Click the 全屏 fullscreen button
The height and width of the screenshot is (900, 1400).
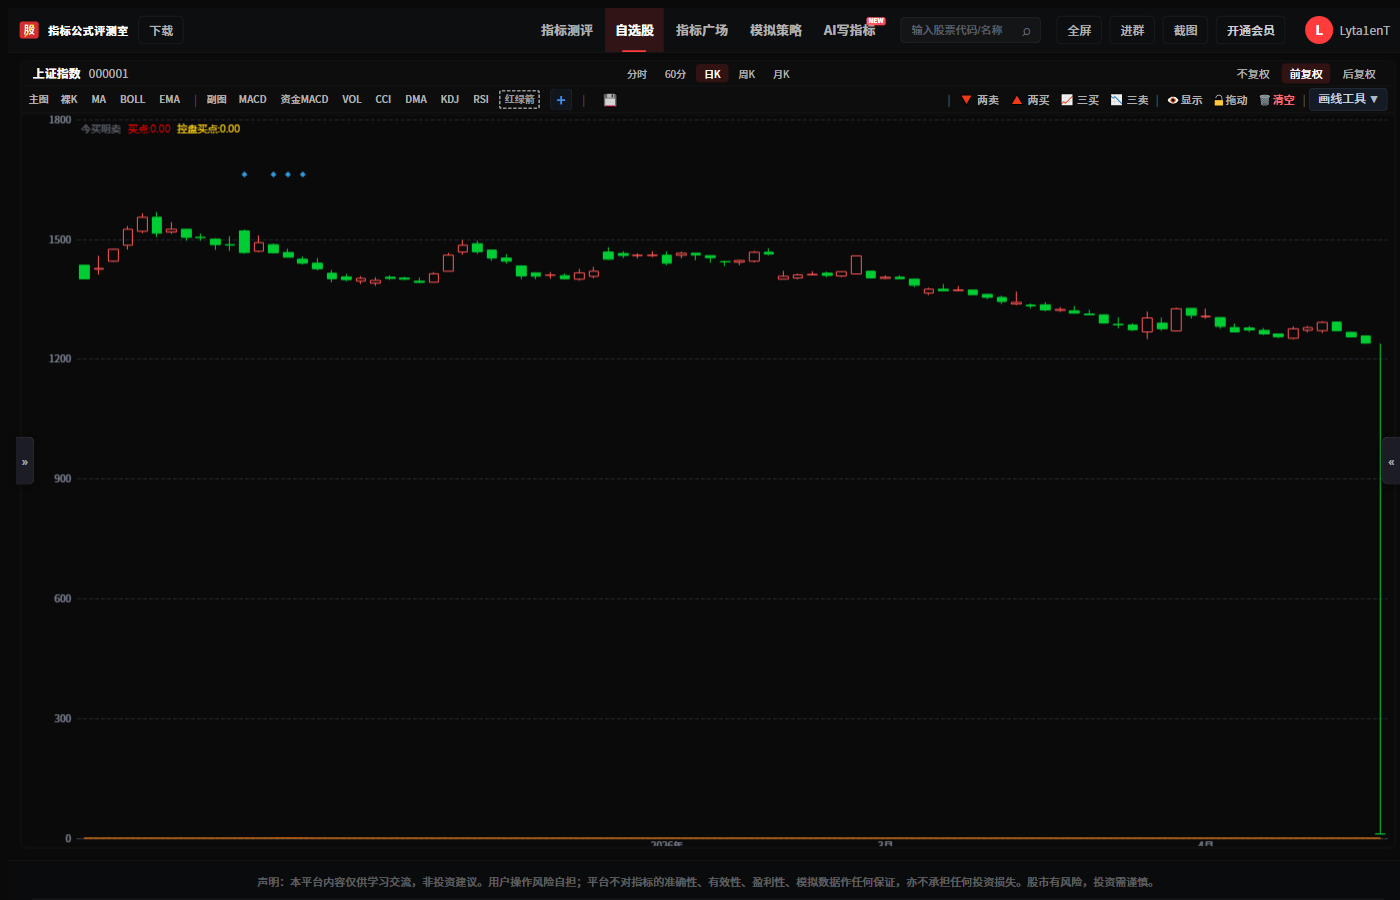(x=1079, y=31)
